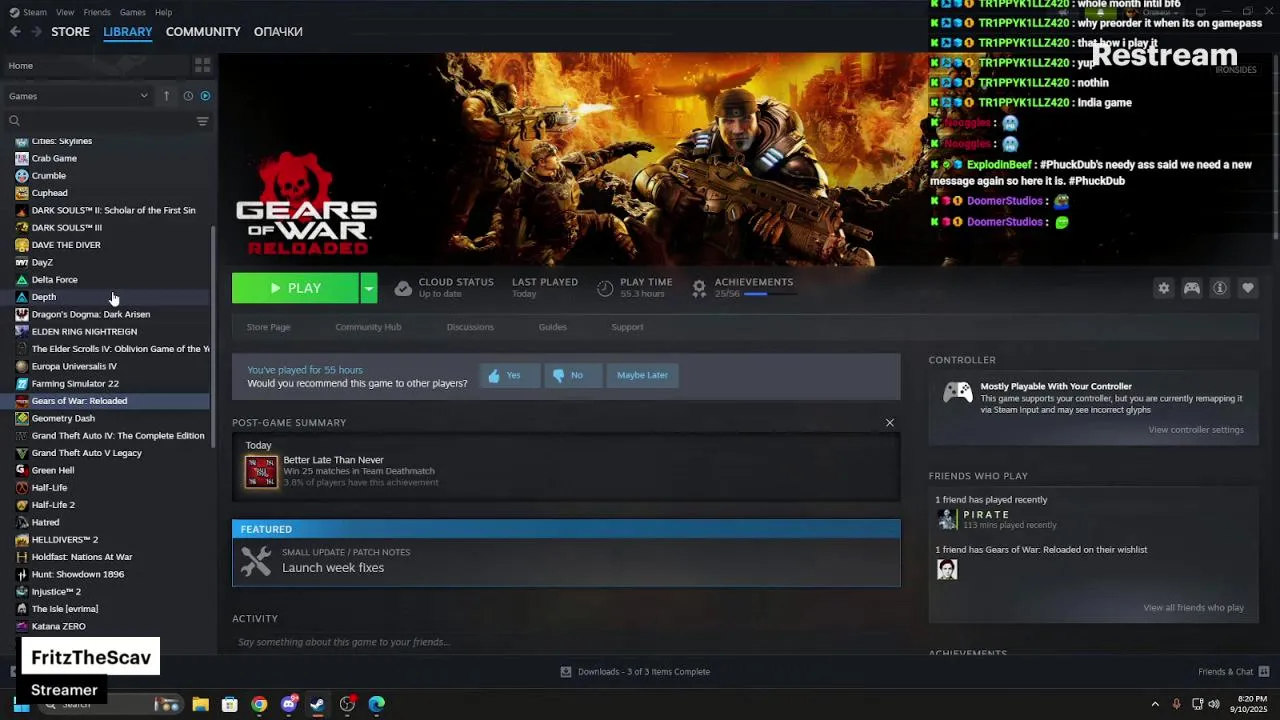Click the Friends & Chat icon
The height and width of the screenshot is (720, 1280).
coord(1264,672)
